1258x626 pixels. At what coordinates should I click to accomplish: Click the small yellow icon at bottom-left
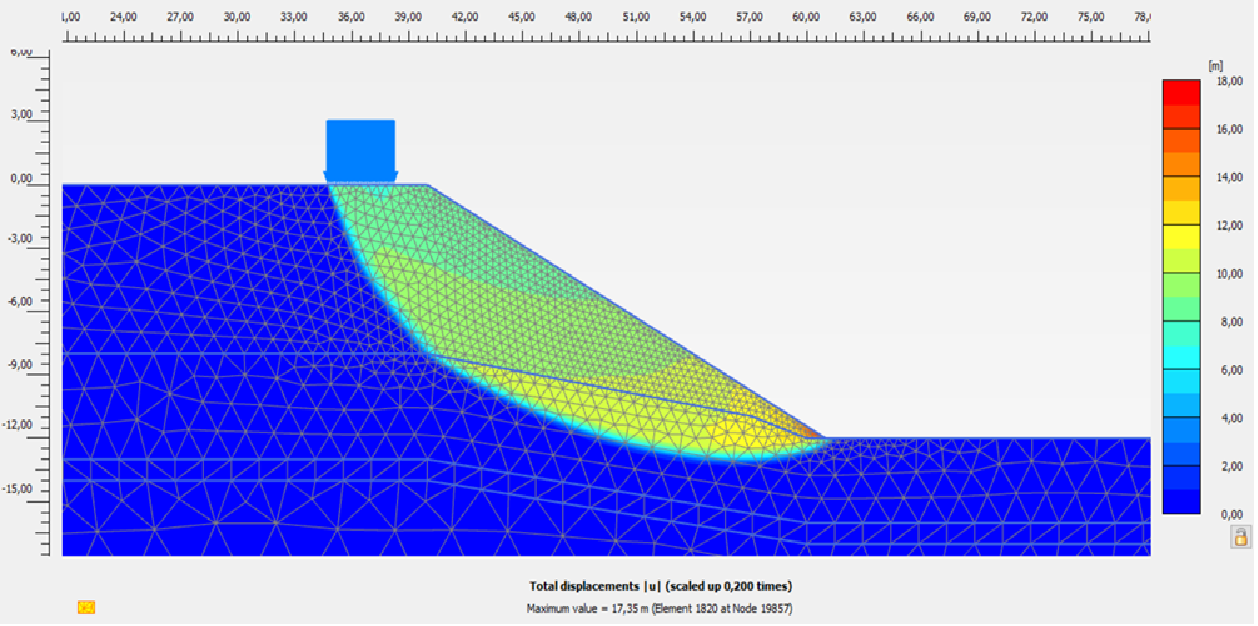pos(87,606)
